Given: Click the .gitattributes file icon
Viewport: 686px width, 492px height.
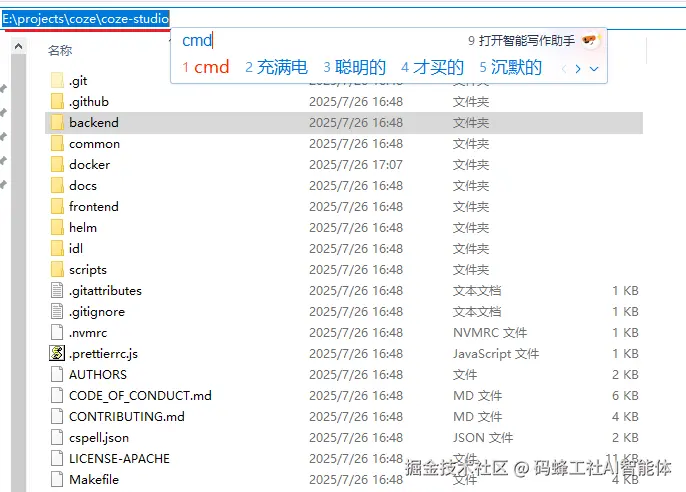Looking at the screenshot, I should [57, 290].
